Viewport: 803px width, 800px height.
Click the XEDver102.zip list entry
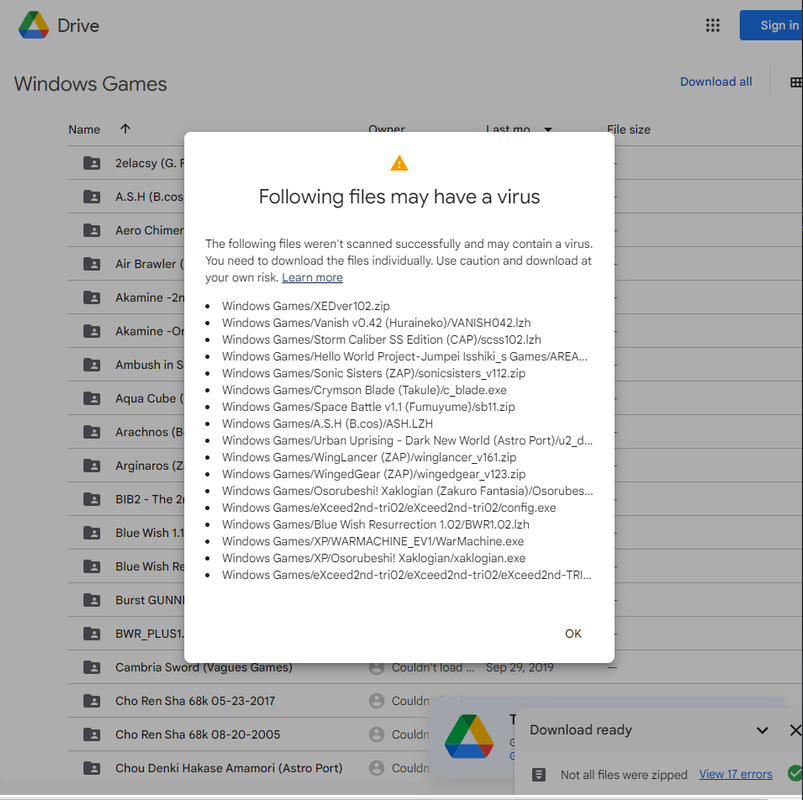[306, 306]
